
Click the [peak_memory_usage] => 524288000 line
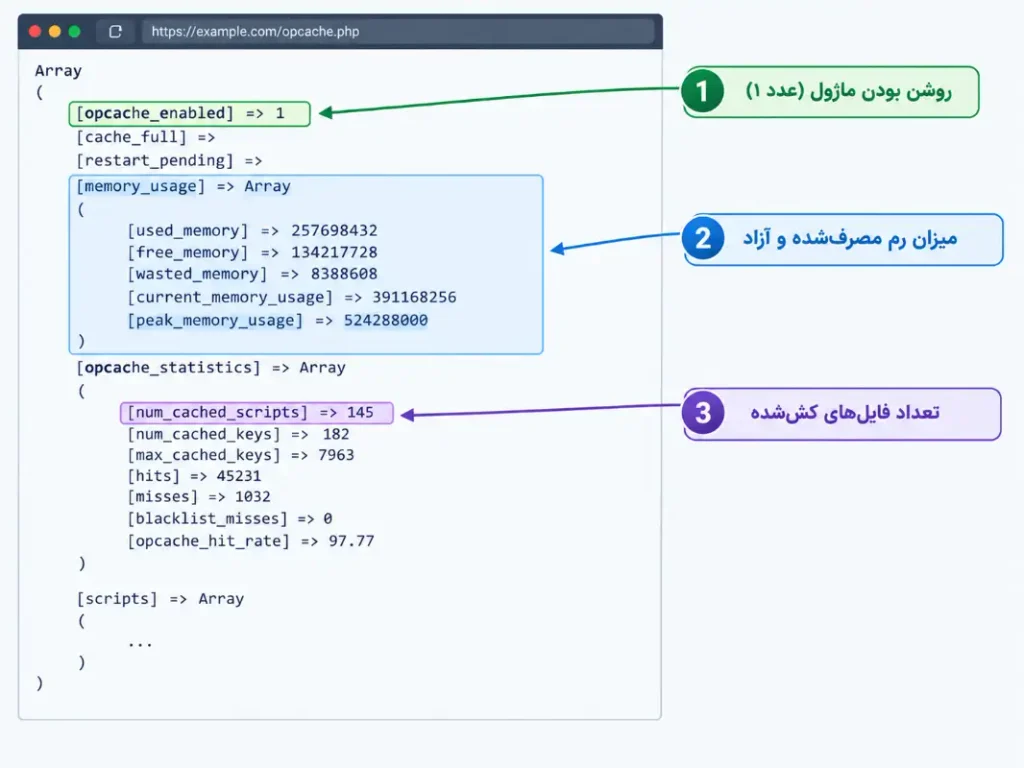[278, 321]
